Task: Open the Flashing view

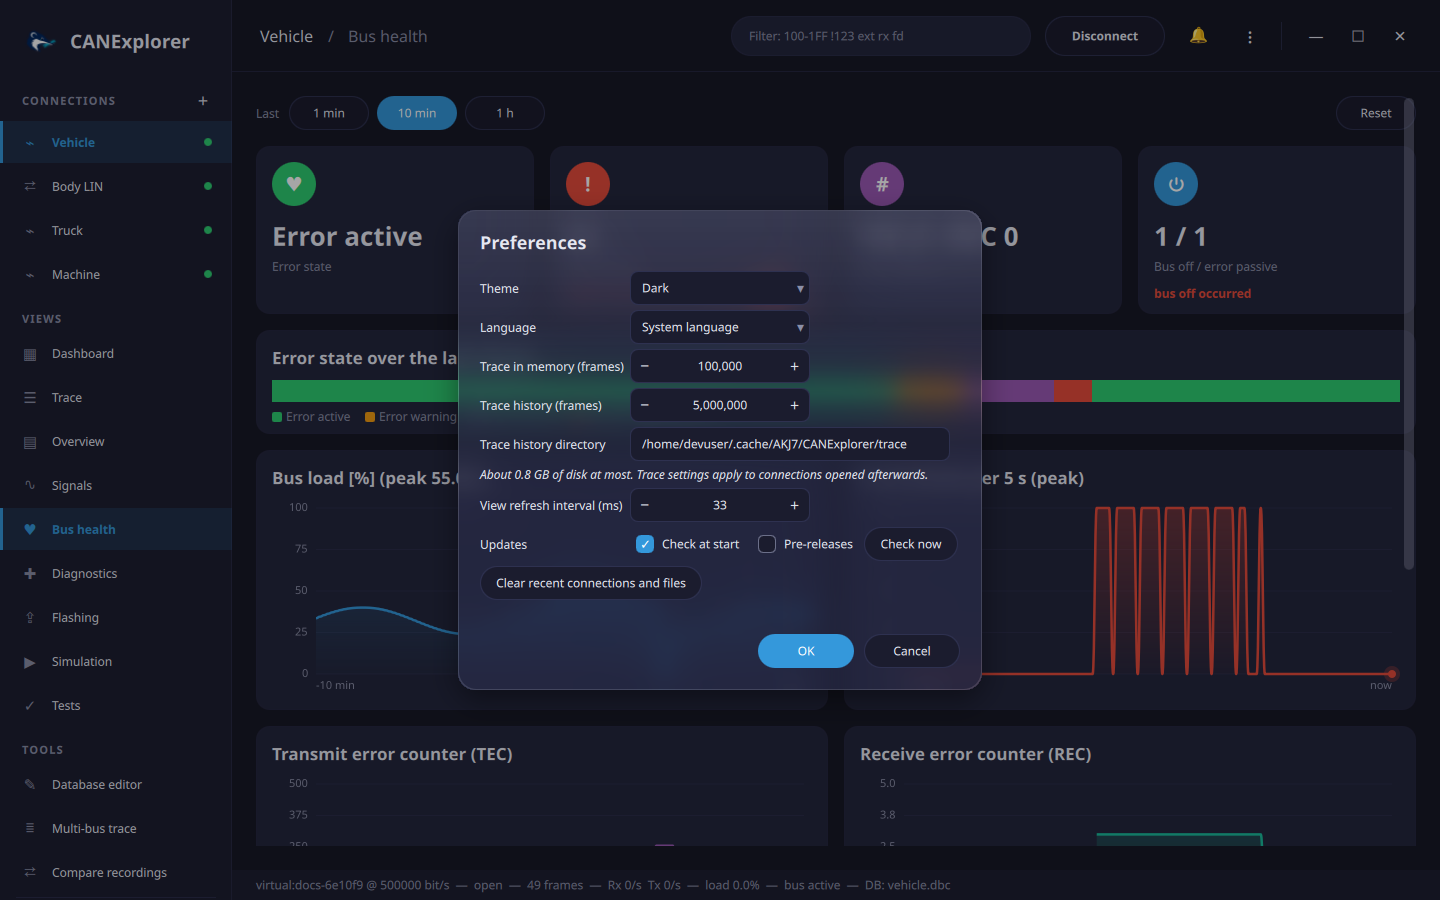Action: (x=116, y=618)
